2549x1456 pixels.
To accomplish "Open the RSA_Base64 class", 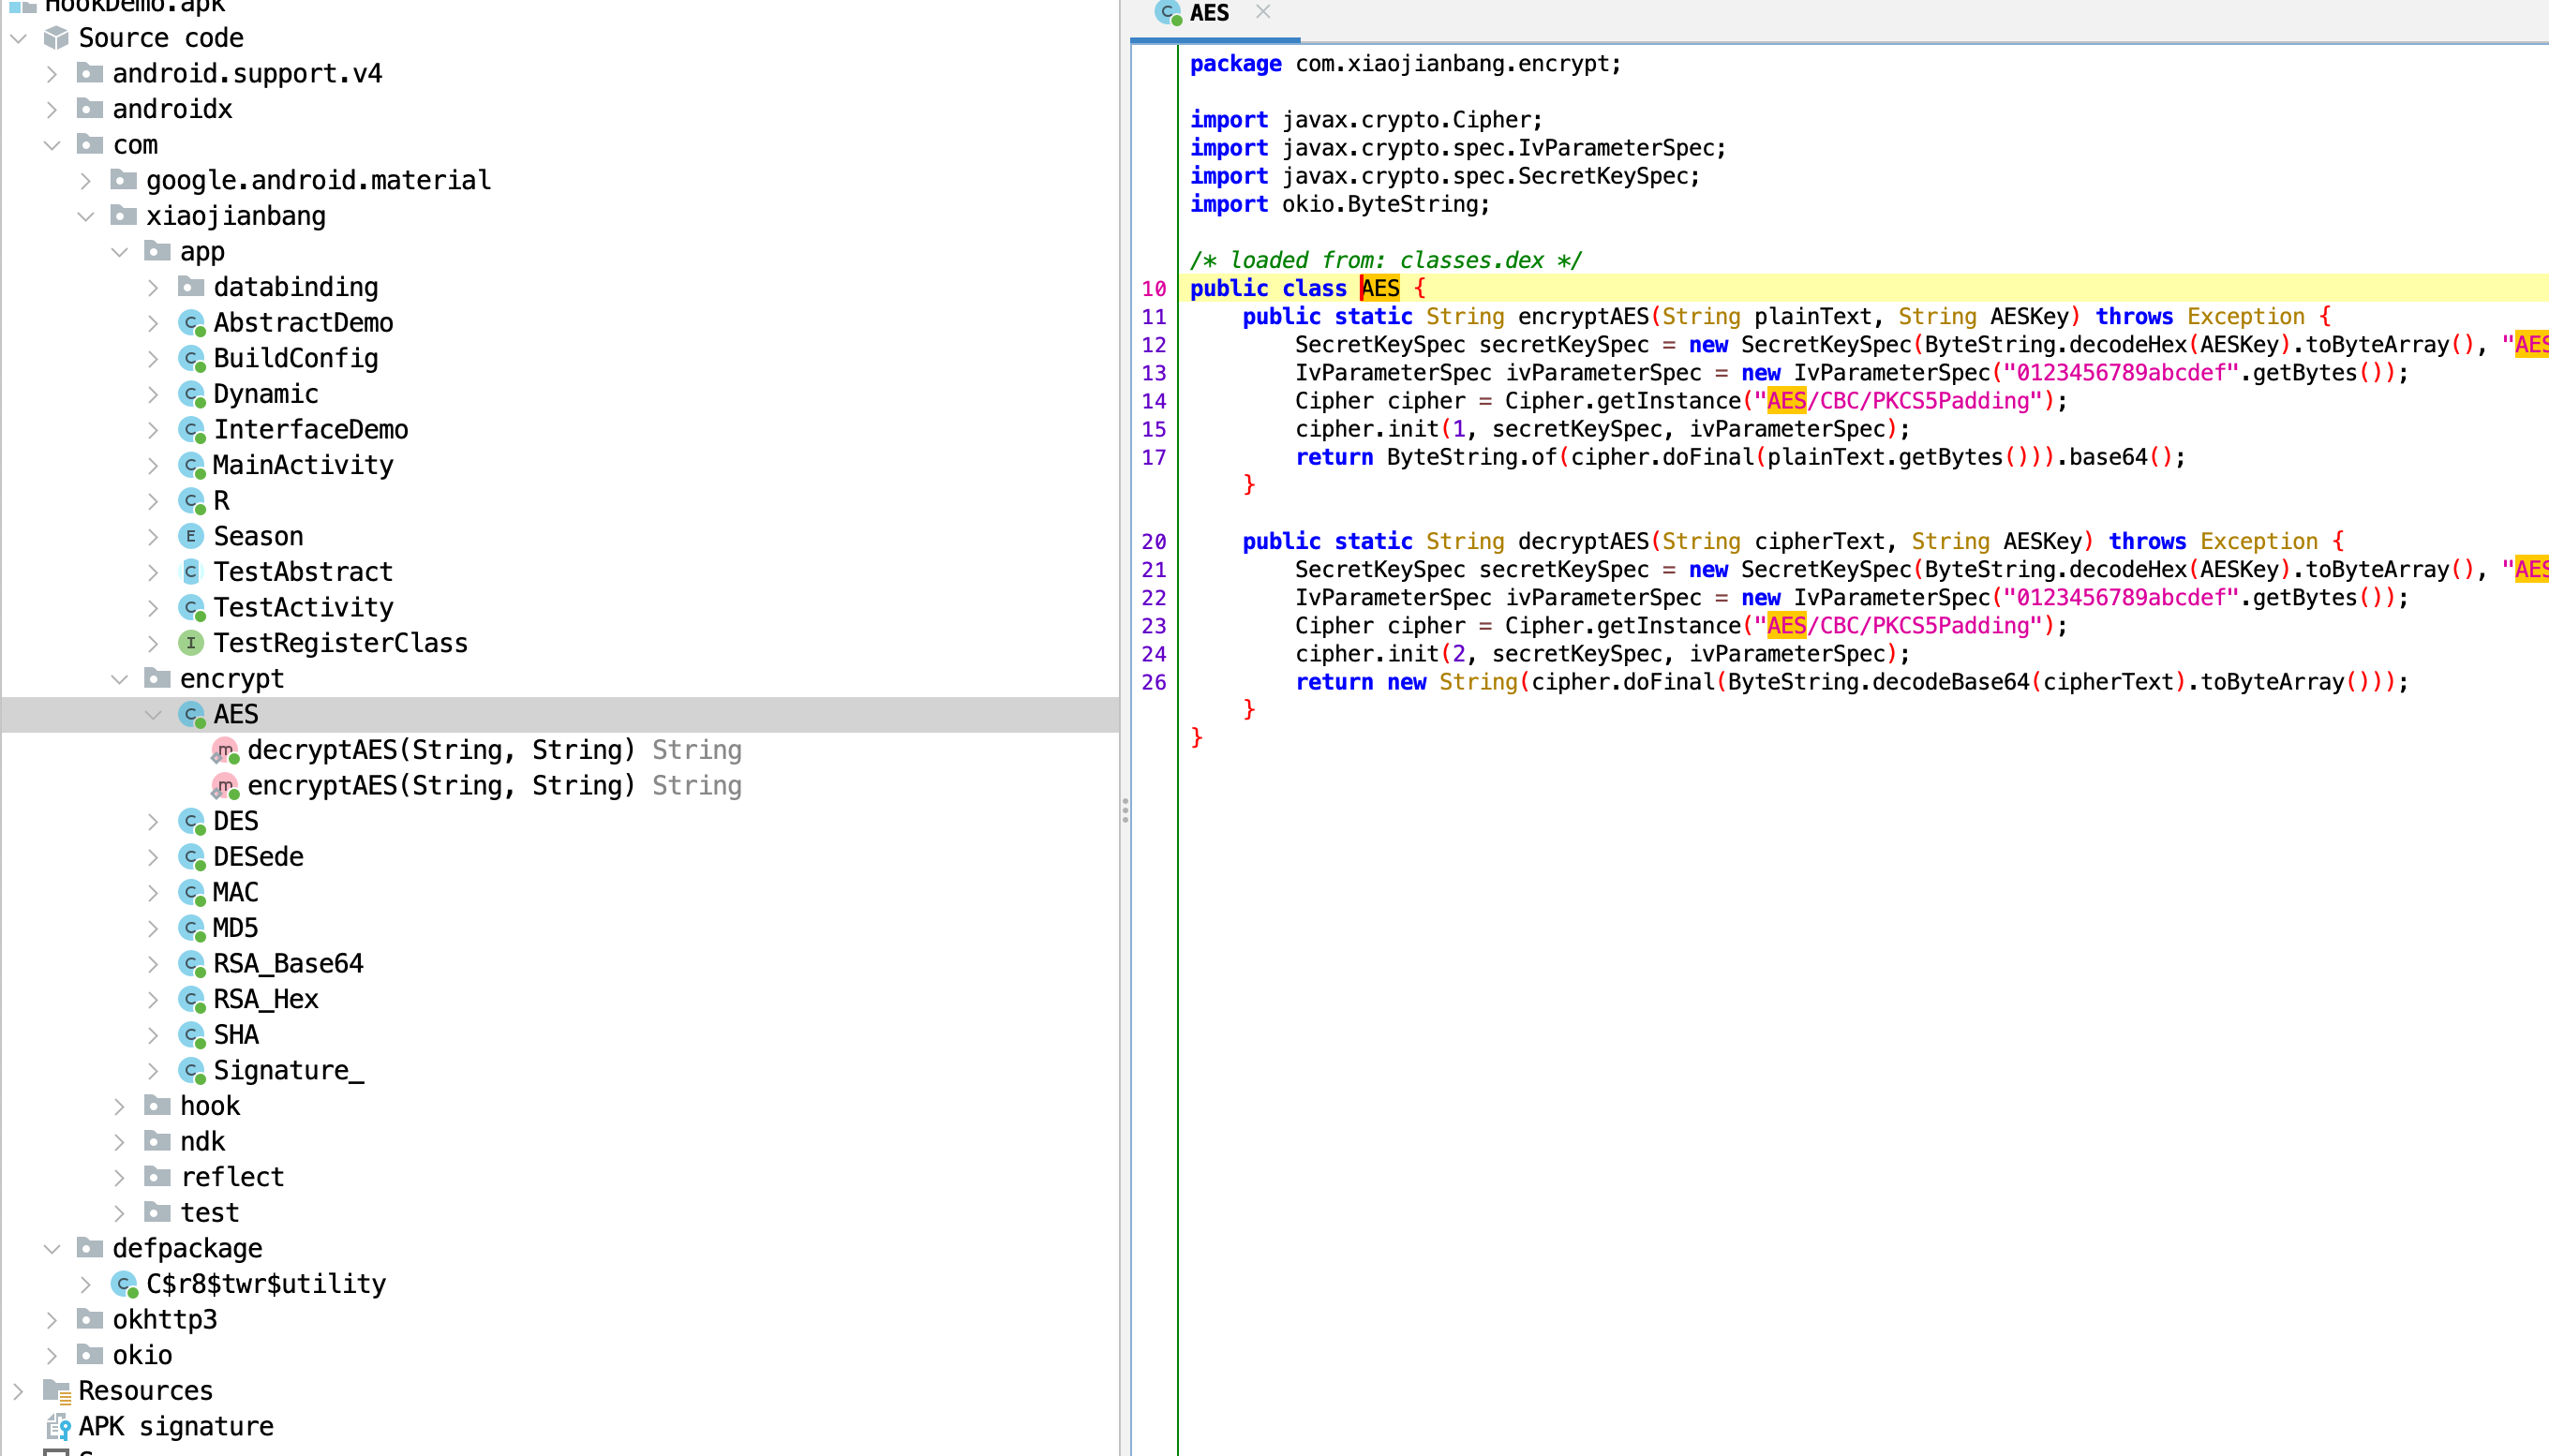I will coord(288,963).
